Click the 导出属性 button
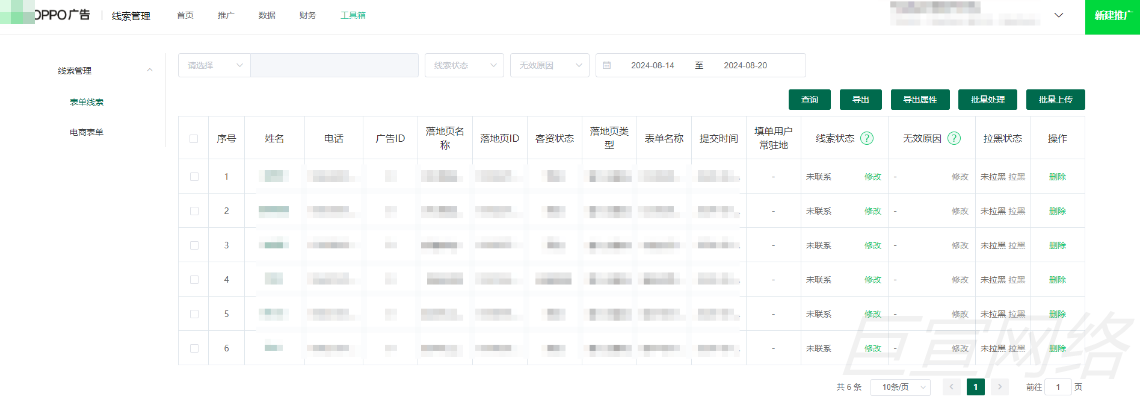Viewport: 1143px width, 399px height. tap(920, 100)
